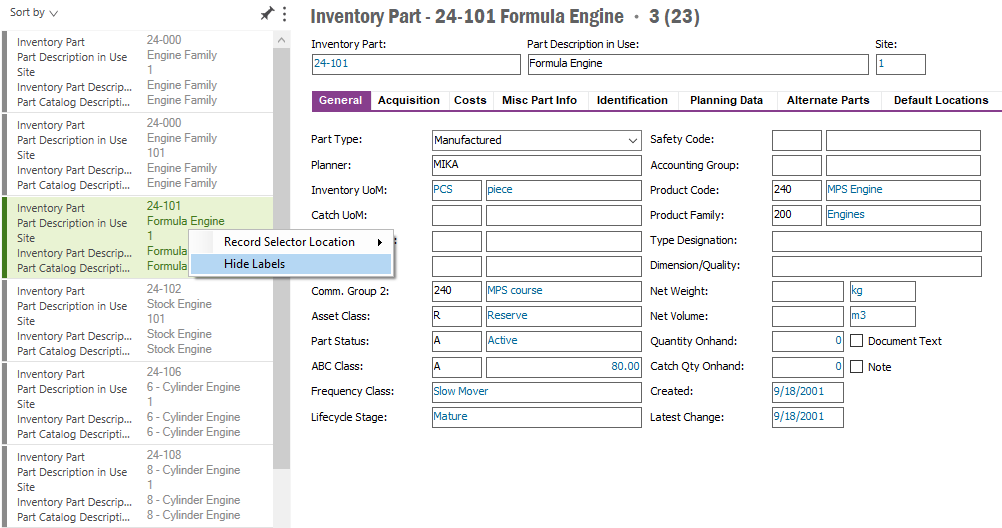The height and width of the screenshot is (528, 1002).
Task: Open the Sort by dropdown
Action: click(x=34, y=13)
